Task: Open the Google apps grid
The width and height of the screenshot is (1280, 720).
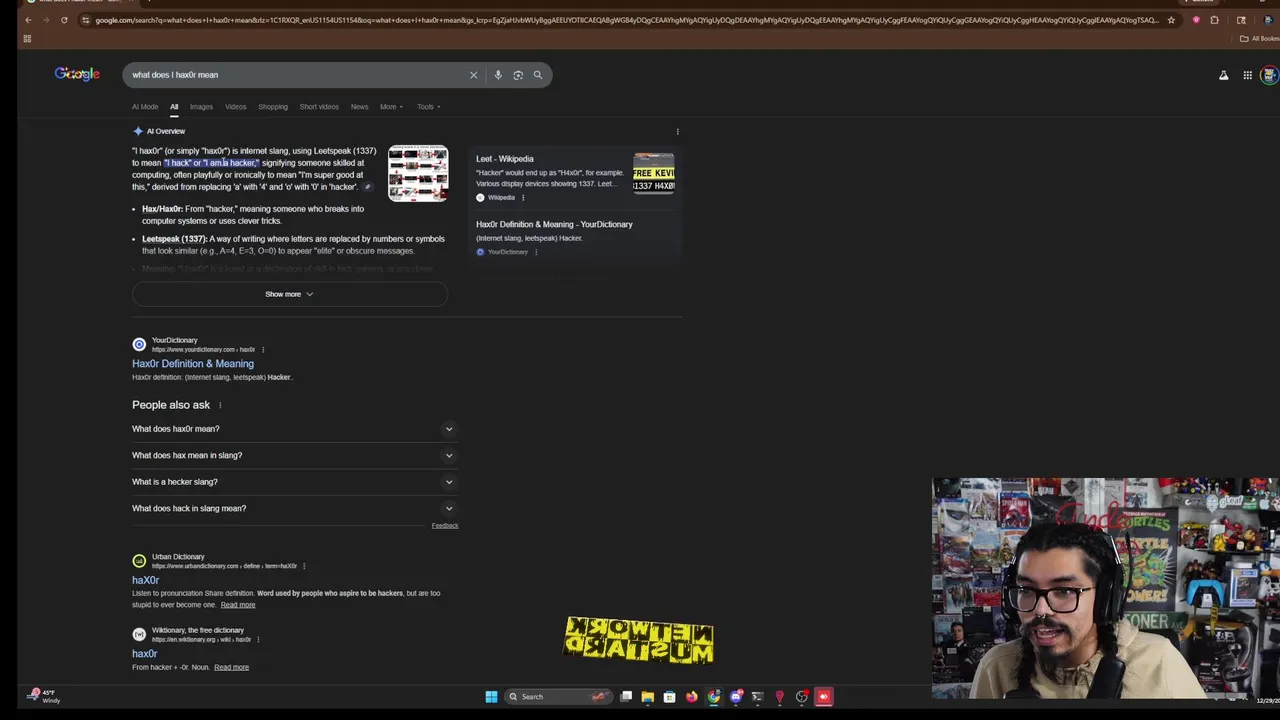Action: 1248,75
